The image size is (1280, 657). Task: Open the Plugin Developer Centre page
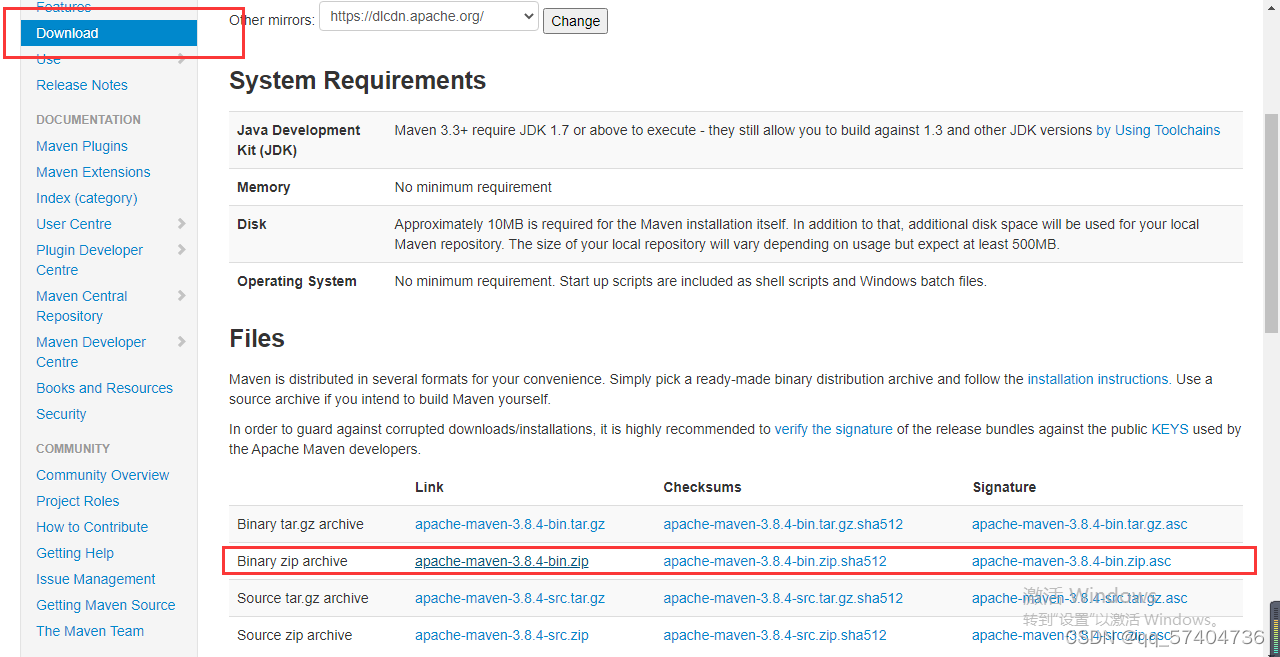coord(89,260)
